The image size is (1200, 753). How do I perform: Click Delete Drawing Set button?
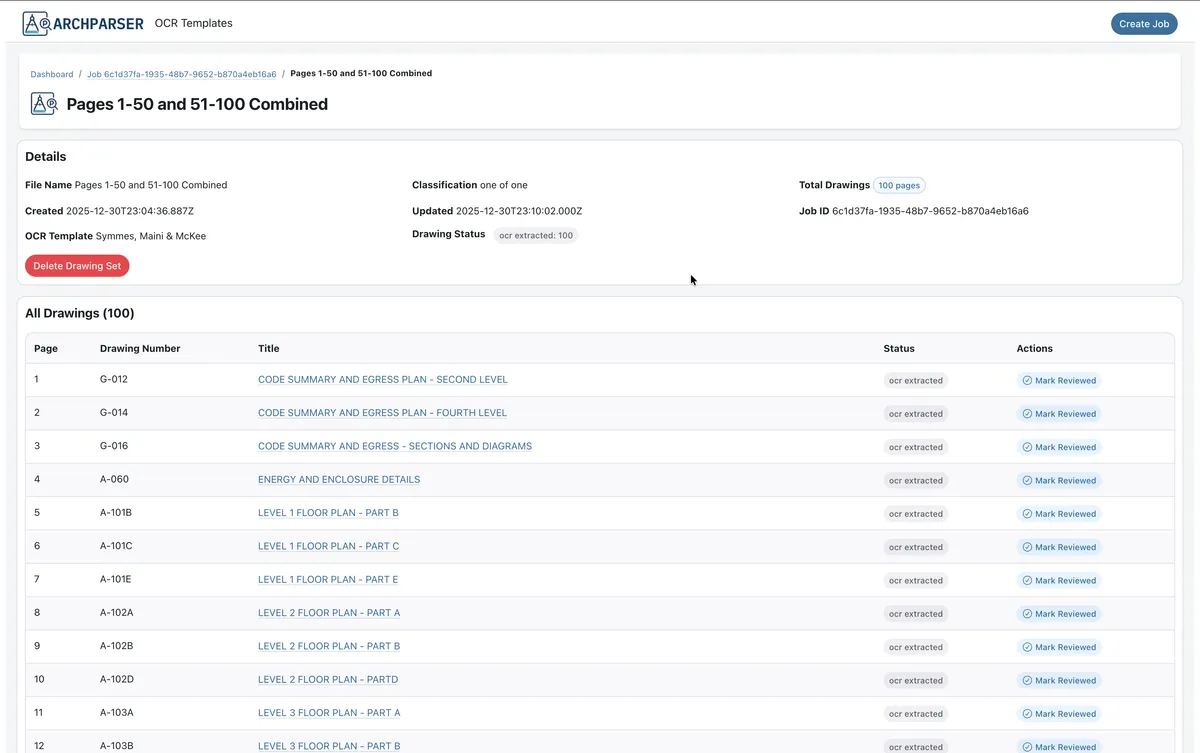coord(77,266)
